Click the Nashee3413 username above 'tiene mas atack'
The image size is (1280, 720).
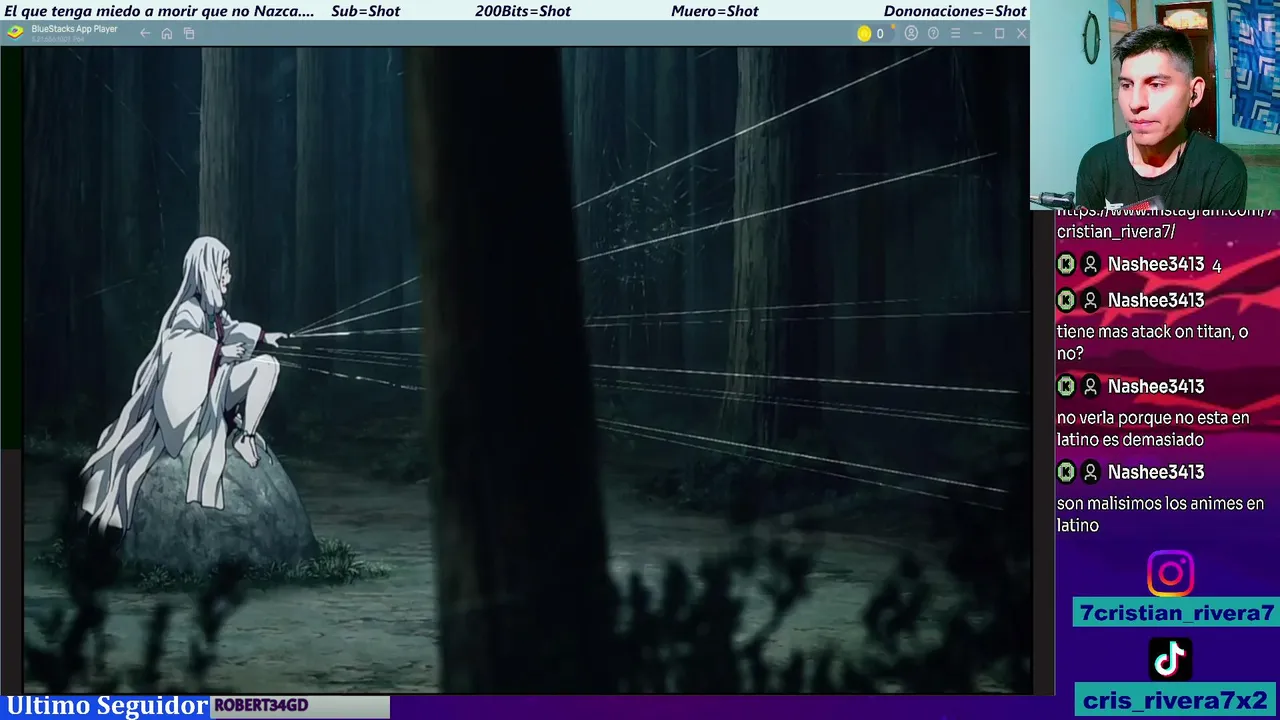click(1156, 300)
